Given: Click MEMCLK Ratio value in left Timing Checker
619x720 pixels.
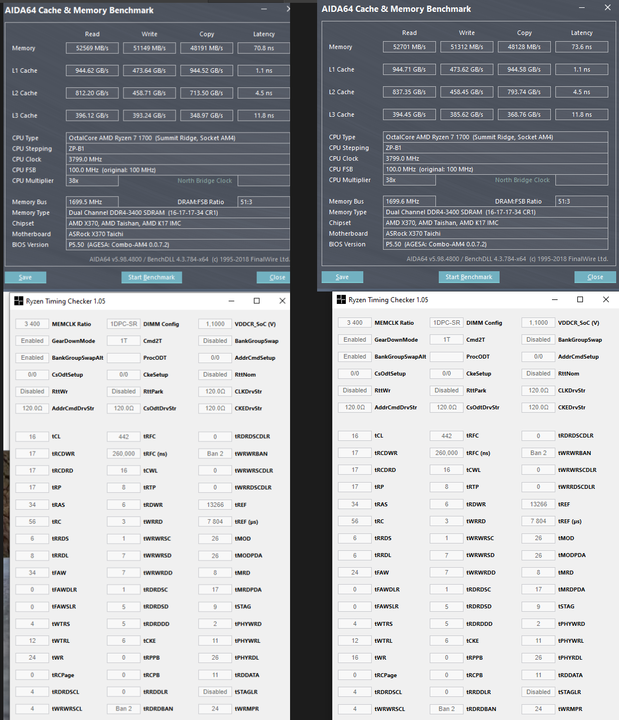Looking at the screenshot, I should (32, 324).
